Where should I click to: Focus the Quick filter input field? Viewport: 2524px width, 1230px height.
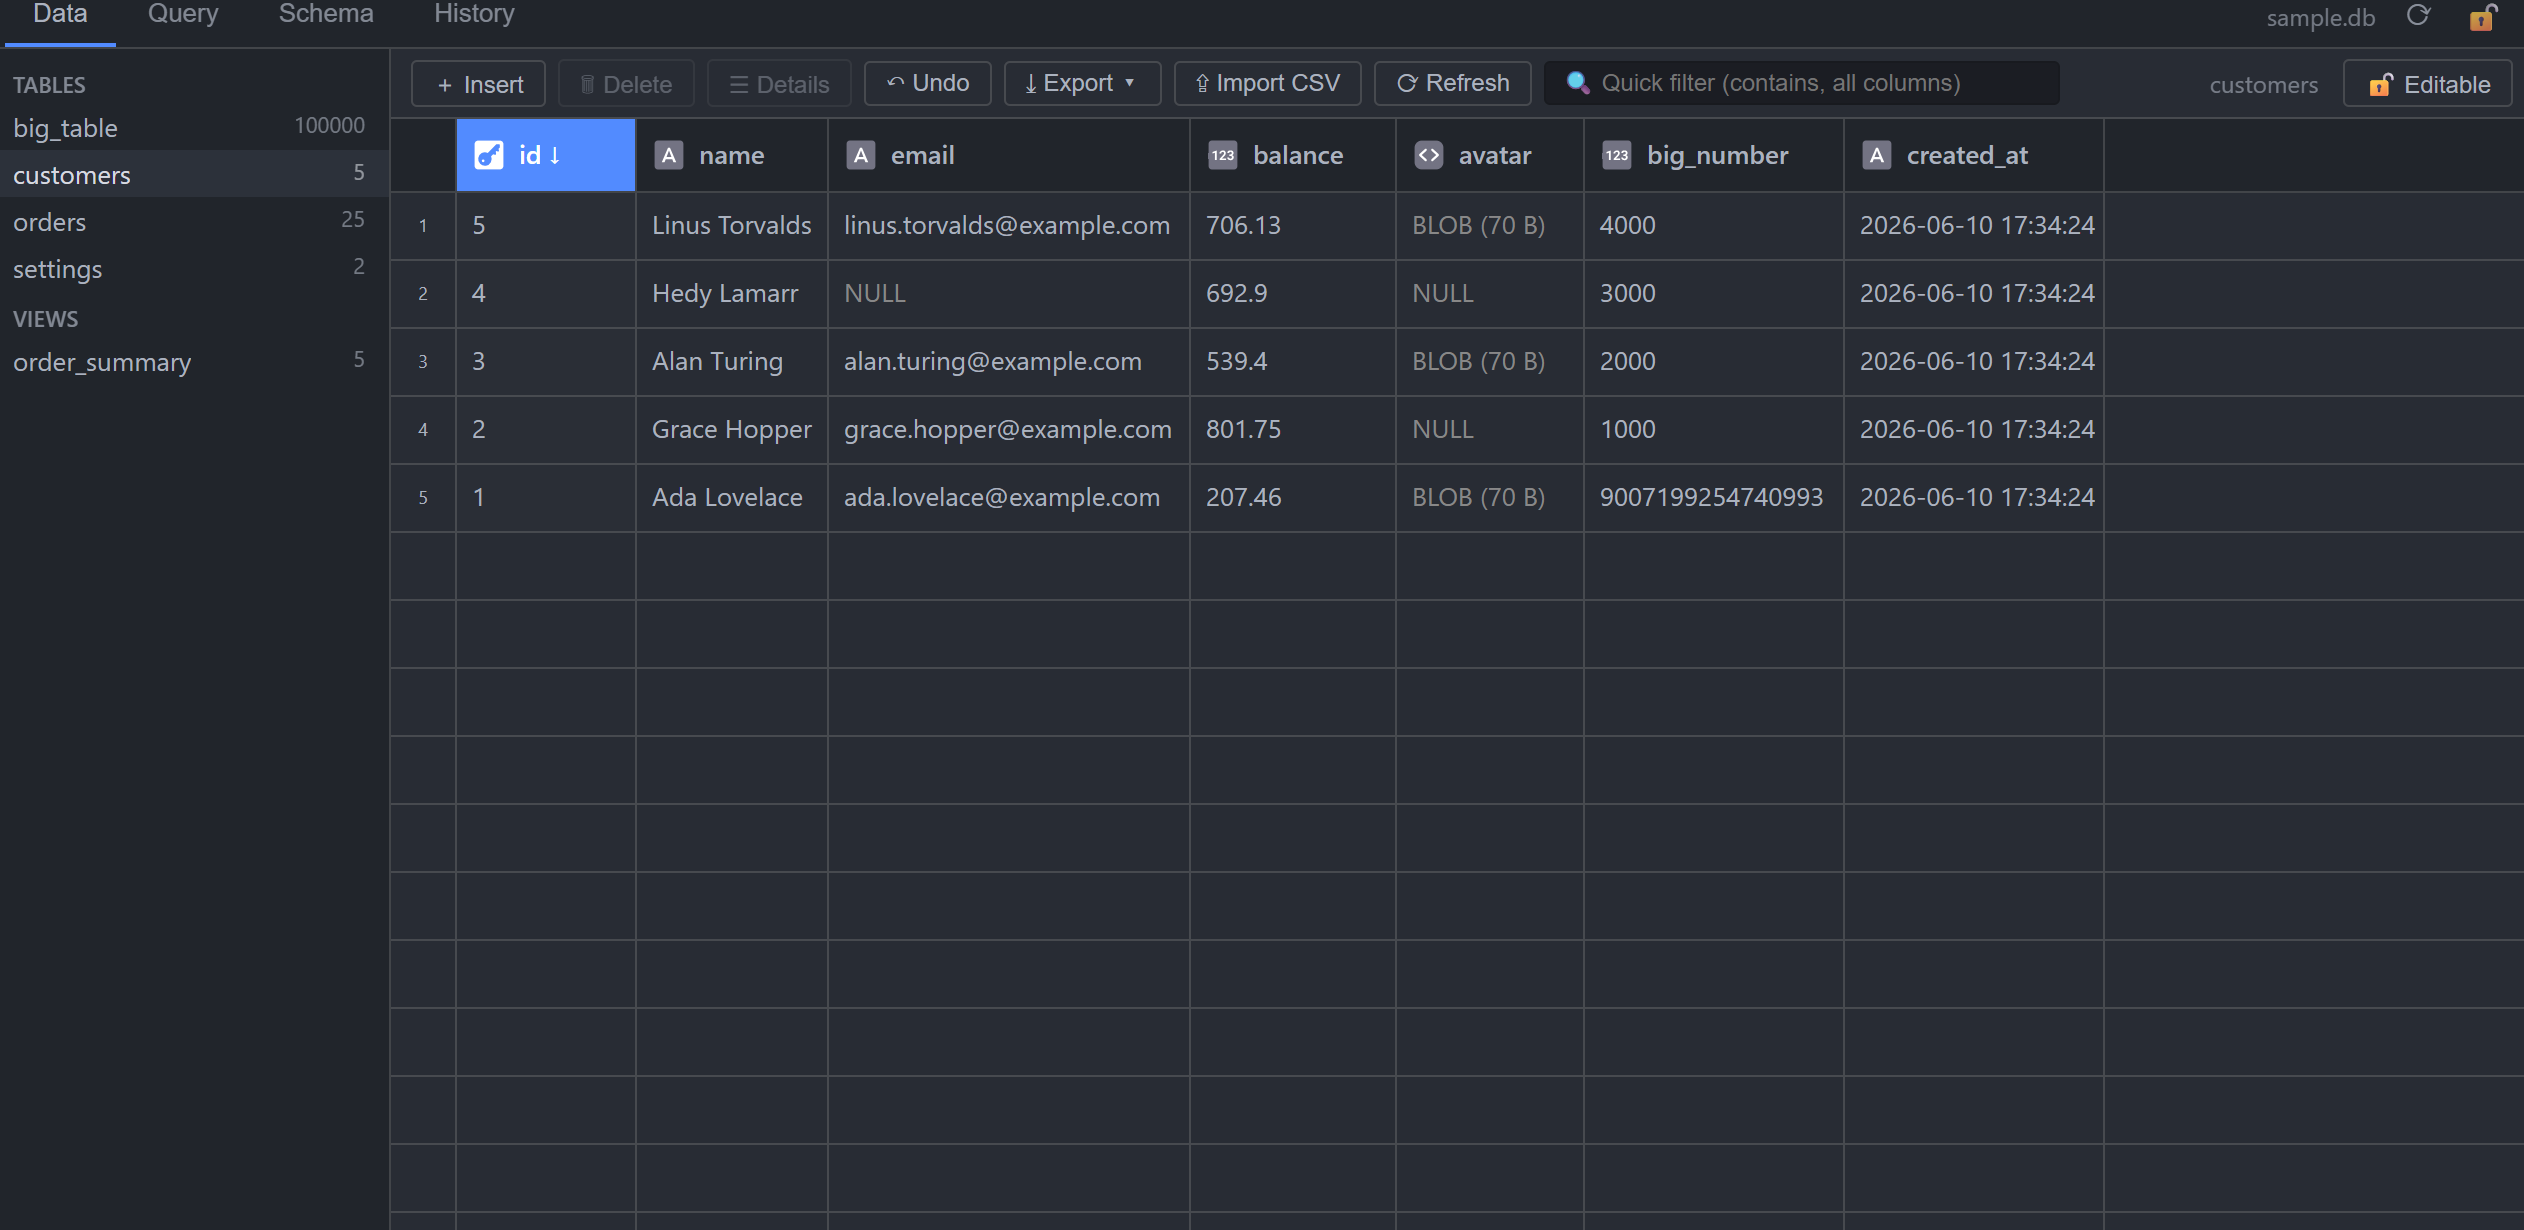tap(1801, 83)
